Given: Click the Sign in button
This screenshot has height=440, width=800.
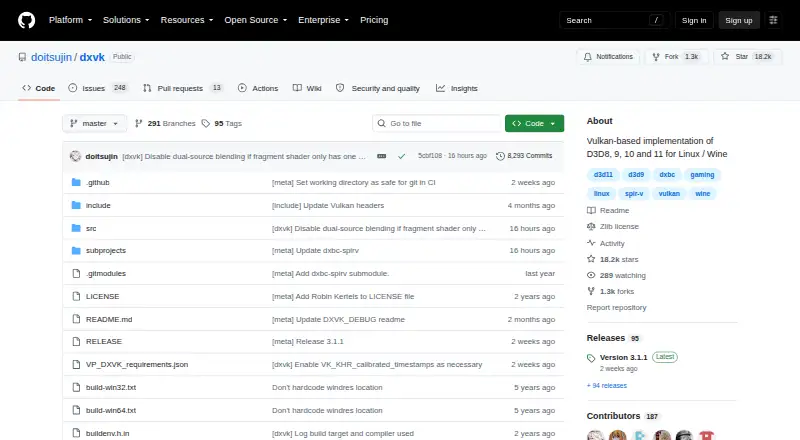Looking at the screenshot, I should pos(694,20).
